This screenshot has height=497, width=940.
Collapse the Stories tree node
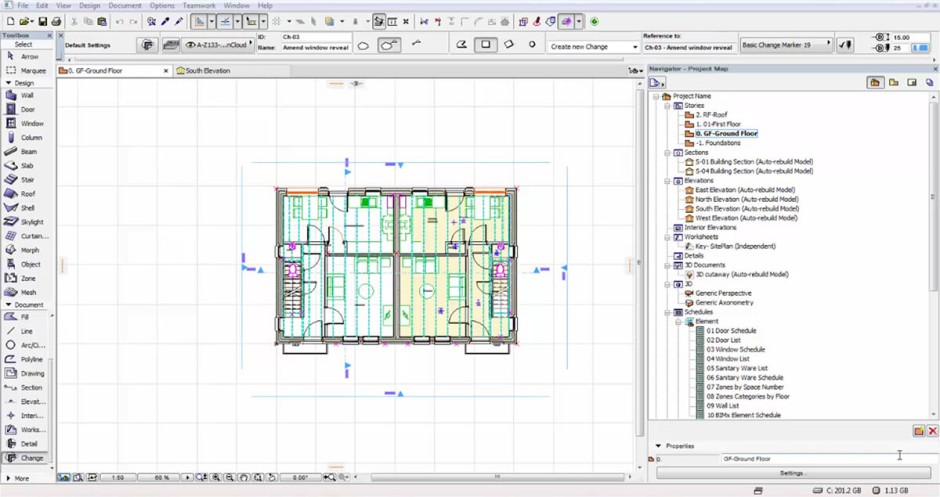click(x=667, y=105)
